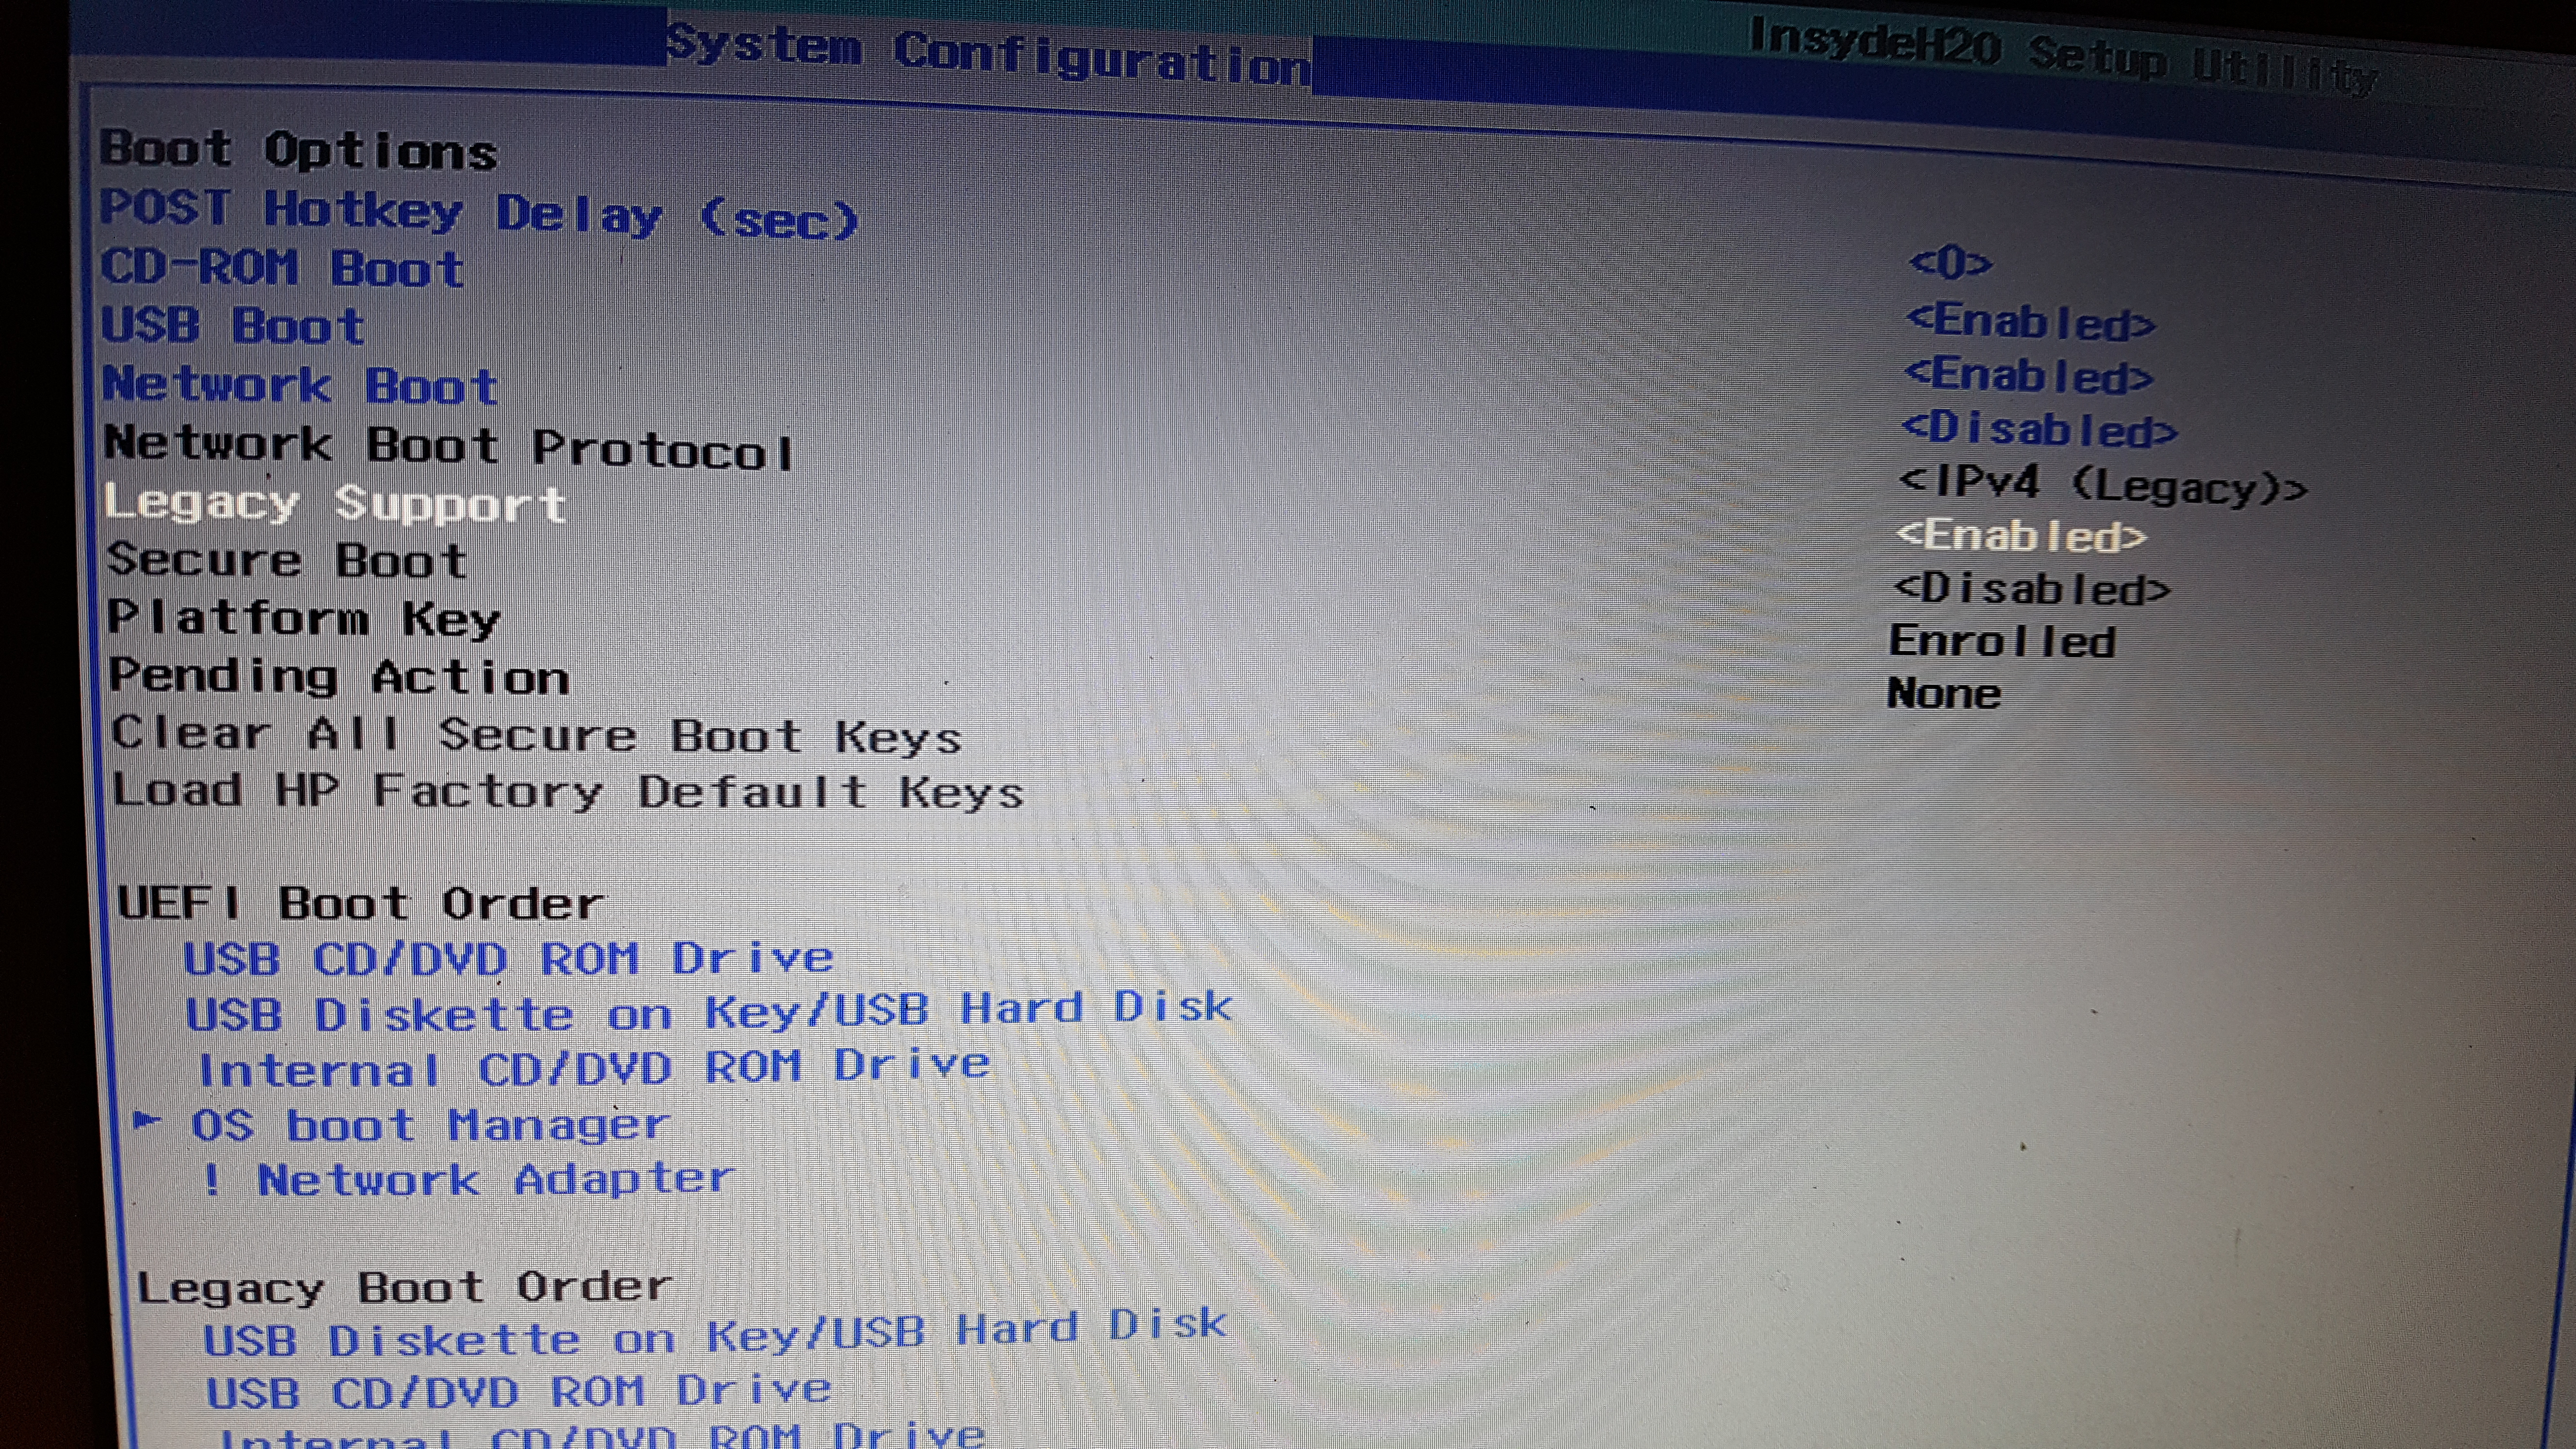Choose Clear All Secure Boot Keys

click(537, 735)
